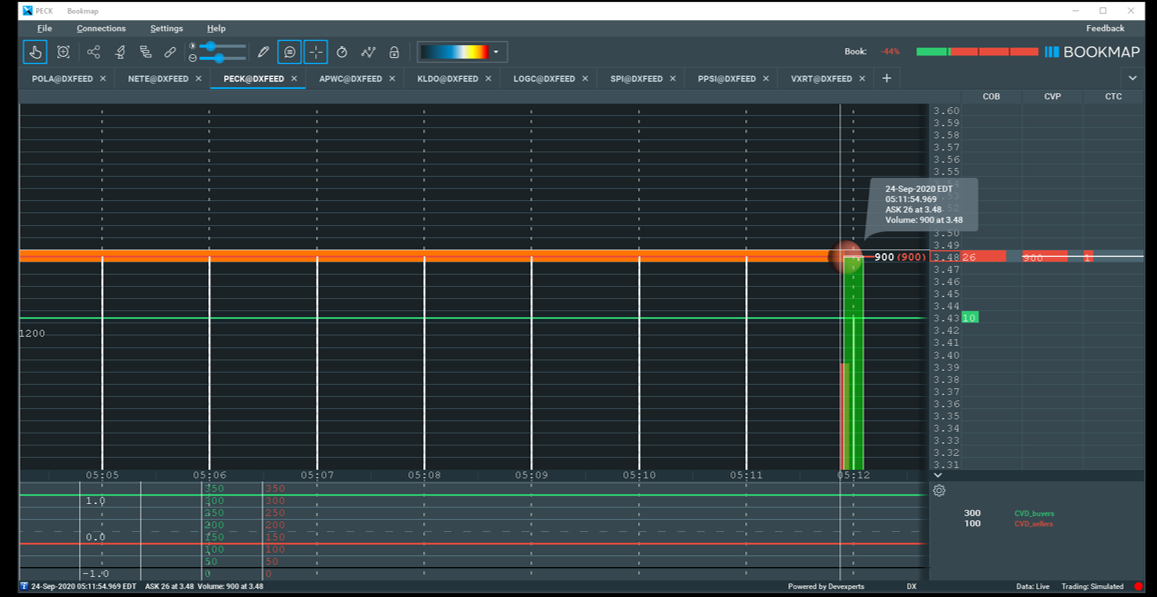1157x597 pixels.
Task: Adjust the upper brightness slider
Action: pos(212,46)
